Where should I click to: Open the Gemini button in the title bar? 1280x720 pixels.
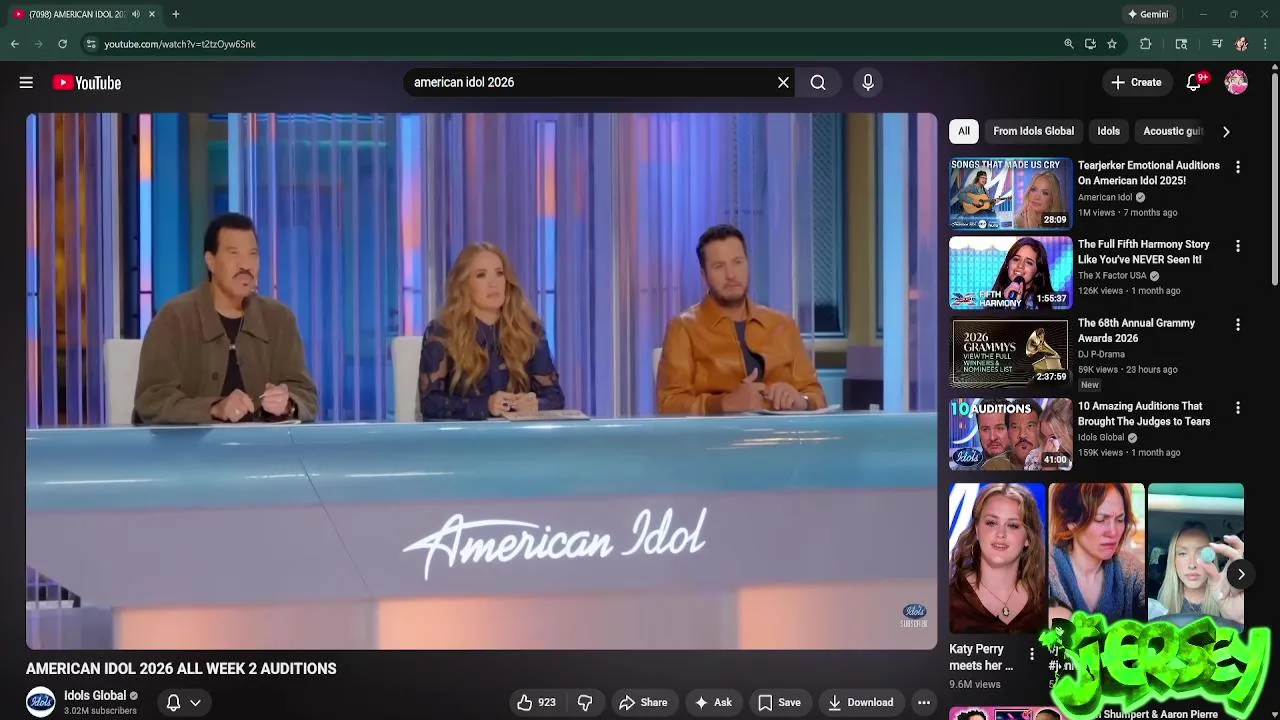click(x=1148, y=14)
